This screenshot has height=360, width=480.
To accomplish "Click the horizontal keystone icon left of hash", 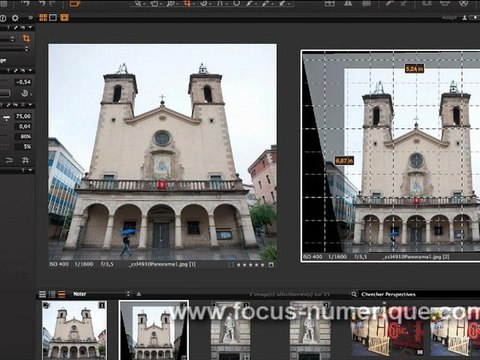I will click(9, 160).
